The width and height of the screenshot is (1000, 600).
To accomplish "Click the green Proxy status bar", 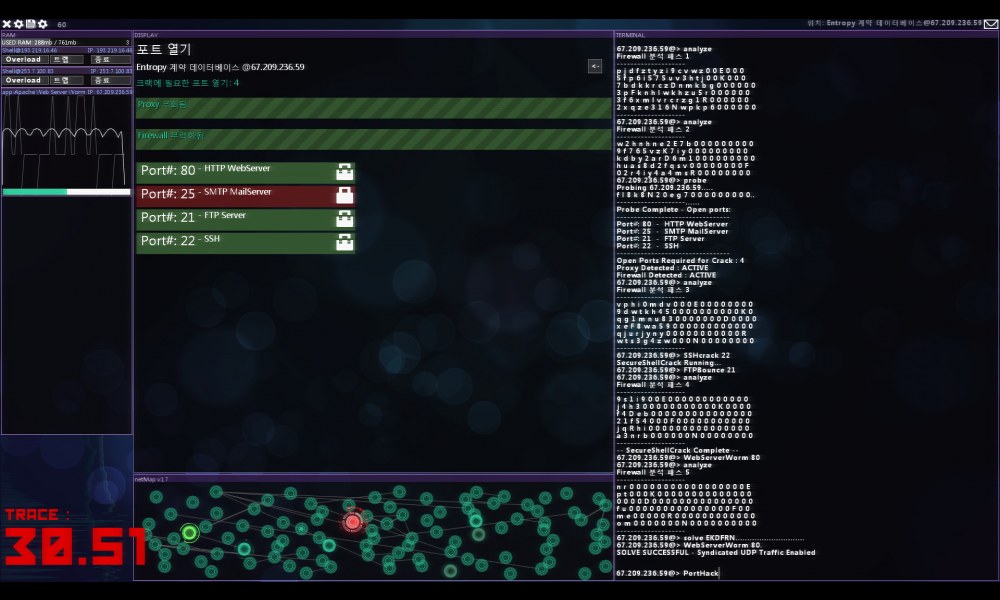I will point(373,108).
